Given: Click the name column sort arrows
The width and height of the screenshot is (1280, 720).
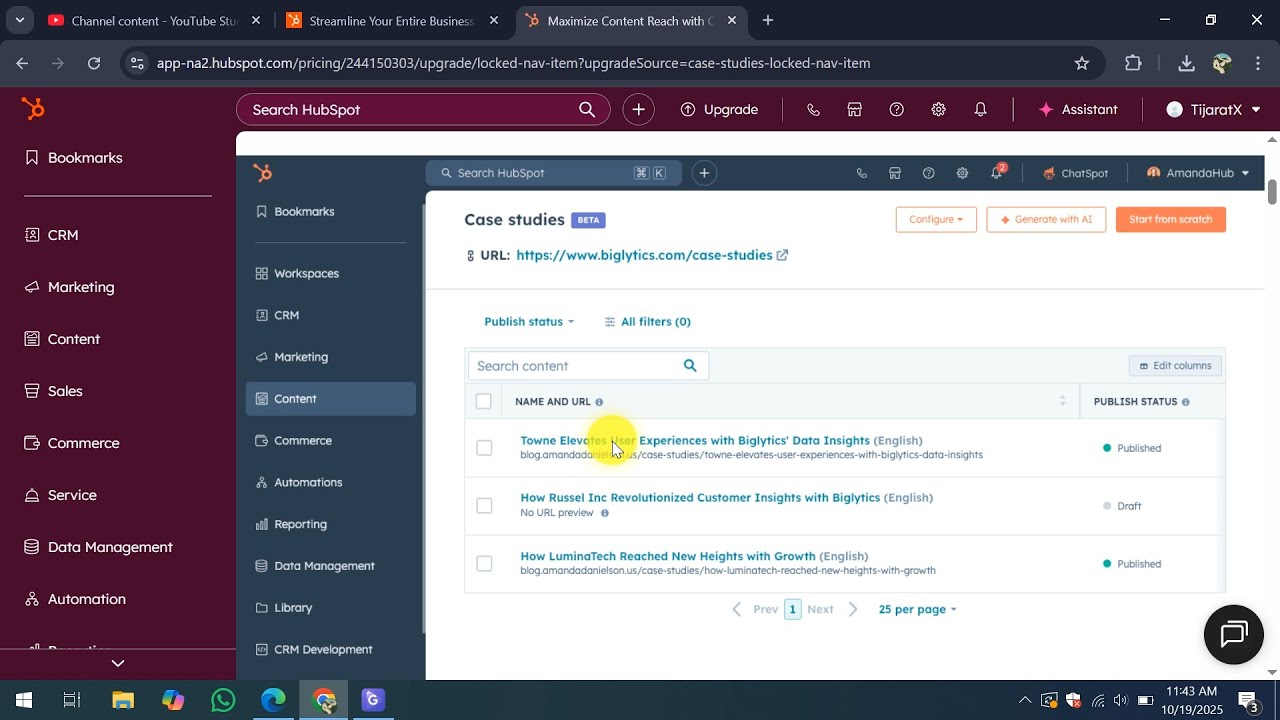Looking at the screenshot, I should click(x=1062, y=401).
